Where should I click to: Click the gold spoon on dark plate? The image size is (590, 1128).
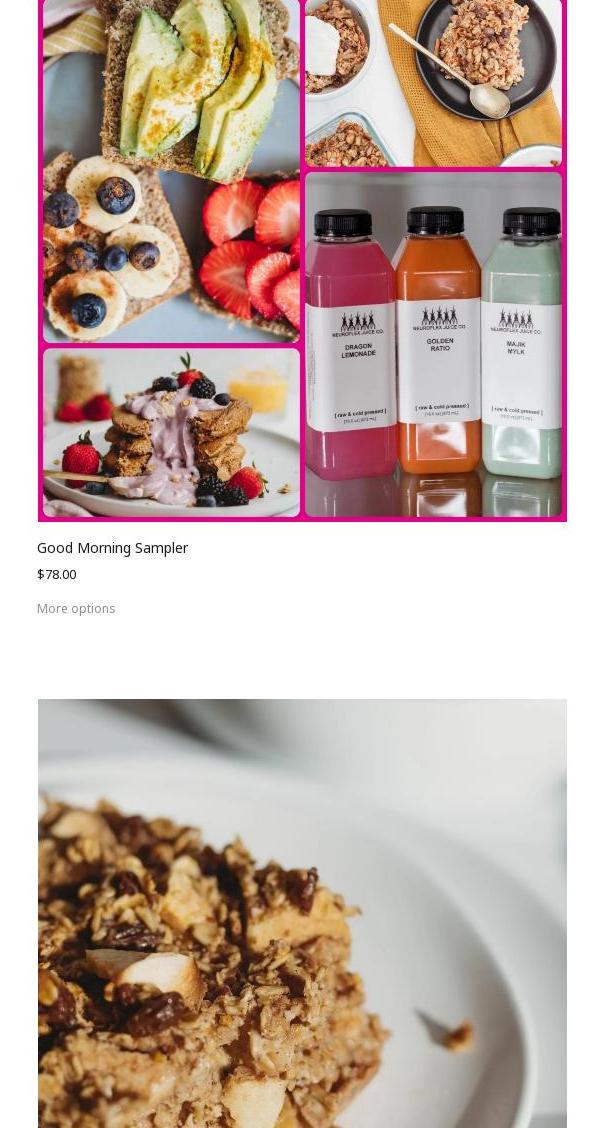point(452,73)
